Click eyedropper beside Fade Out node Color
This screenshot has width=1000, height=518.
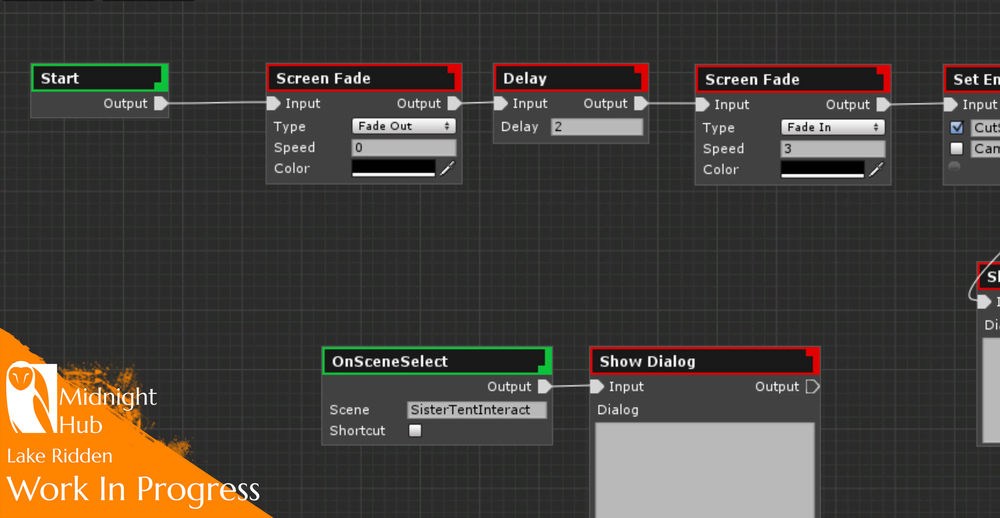click(448, 168)
